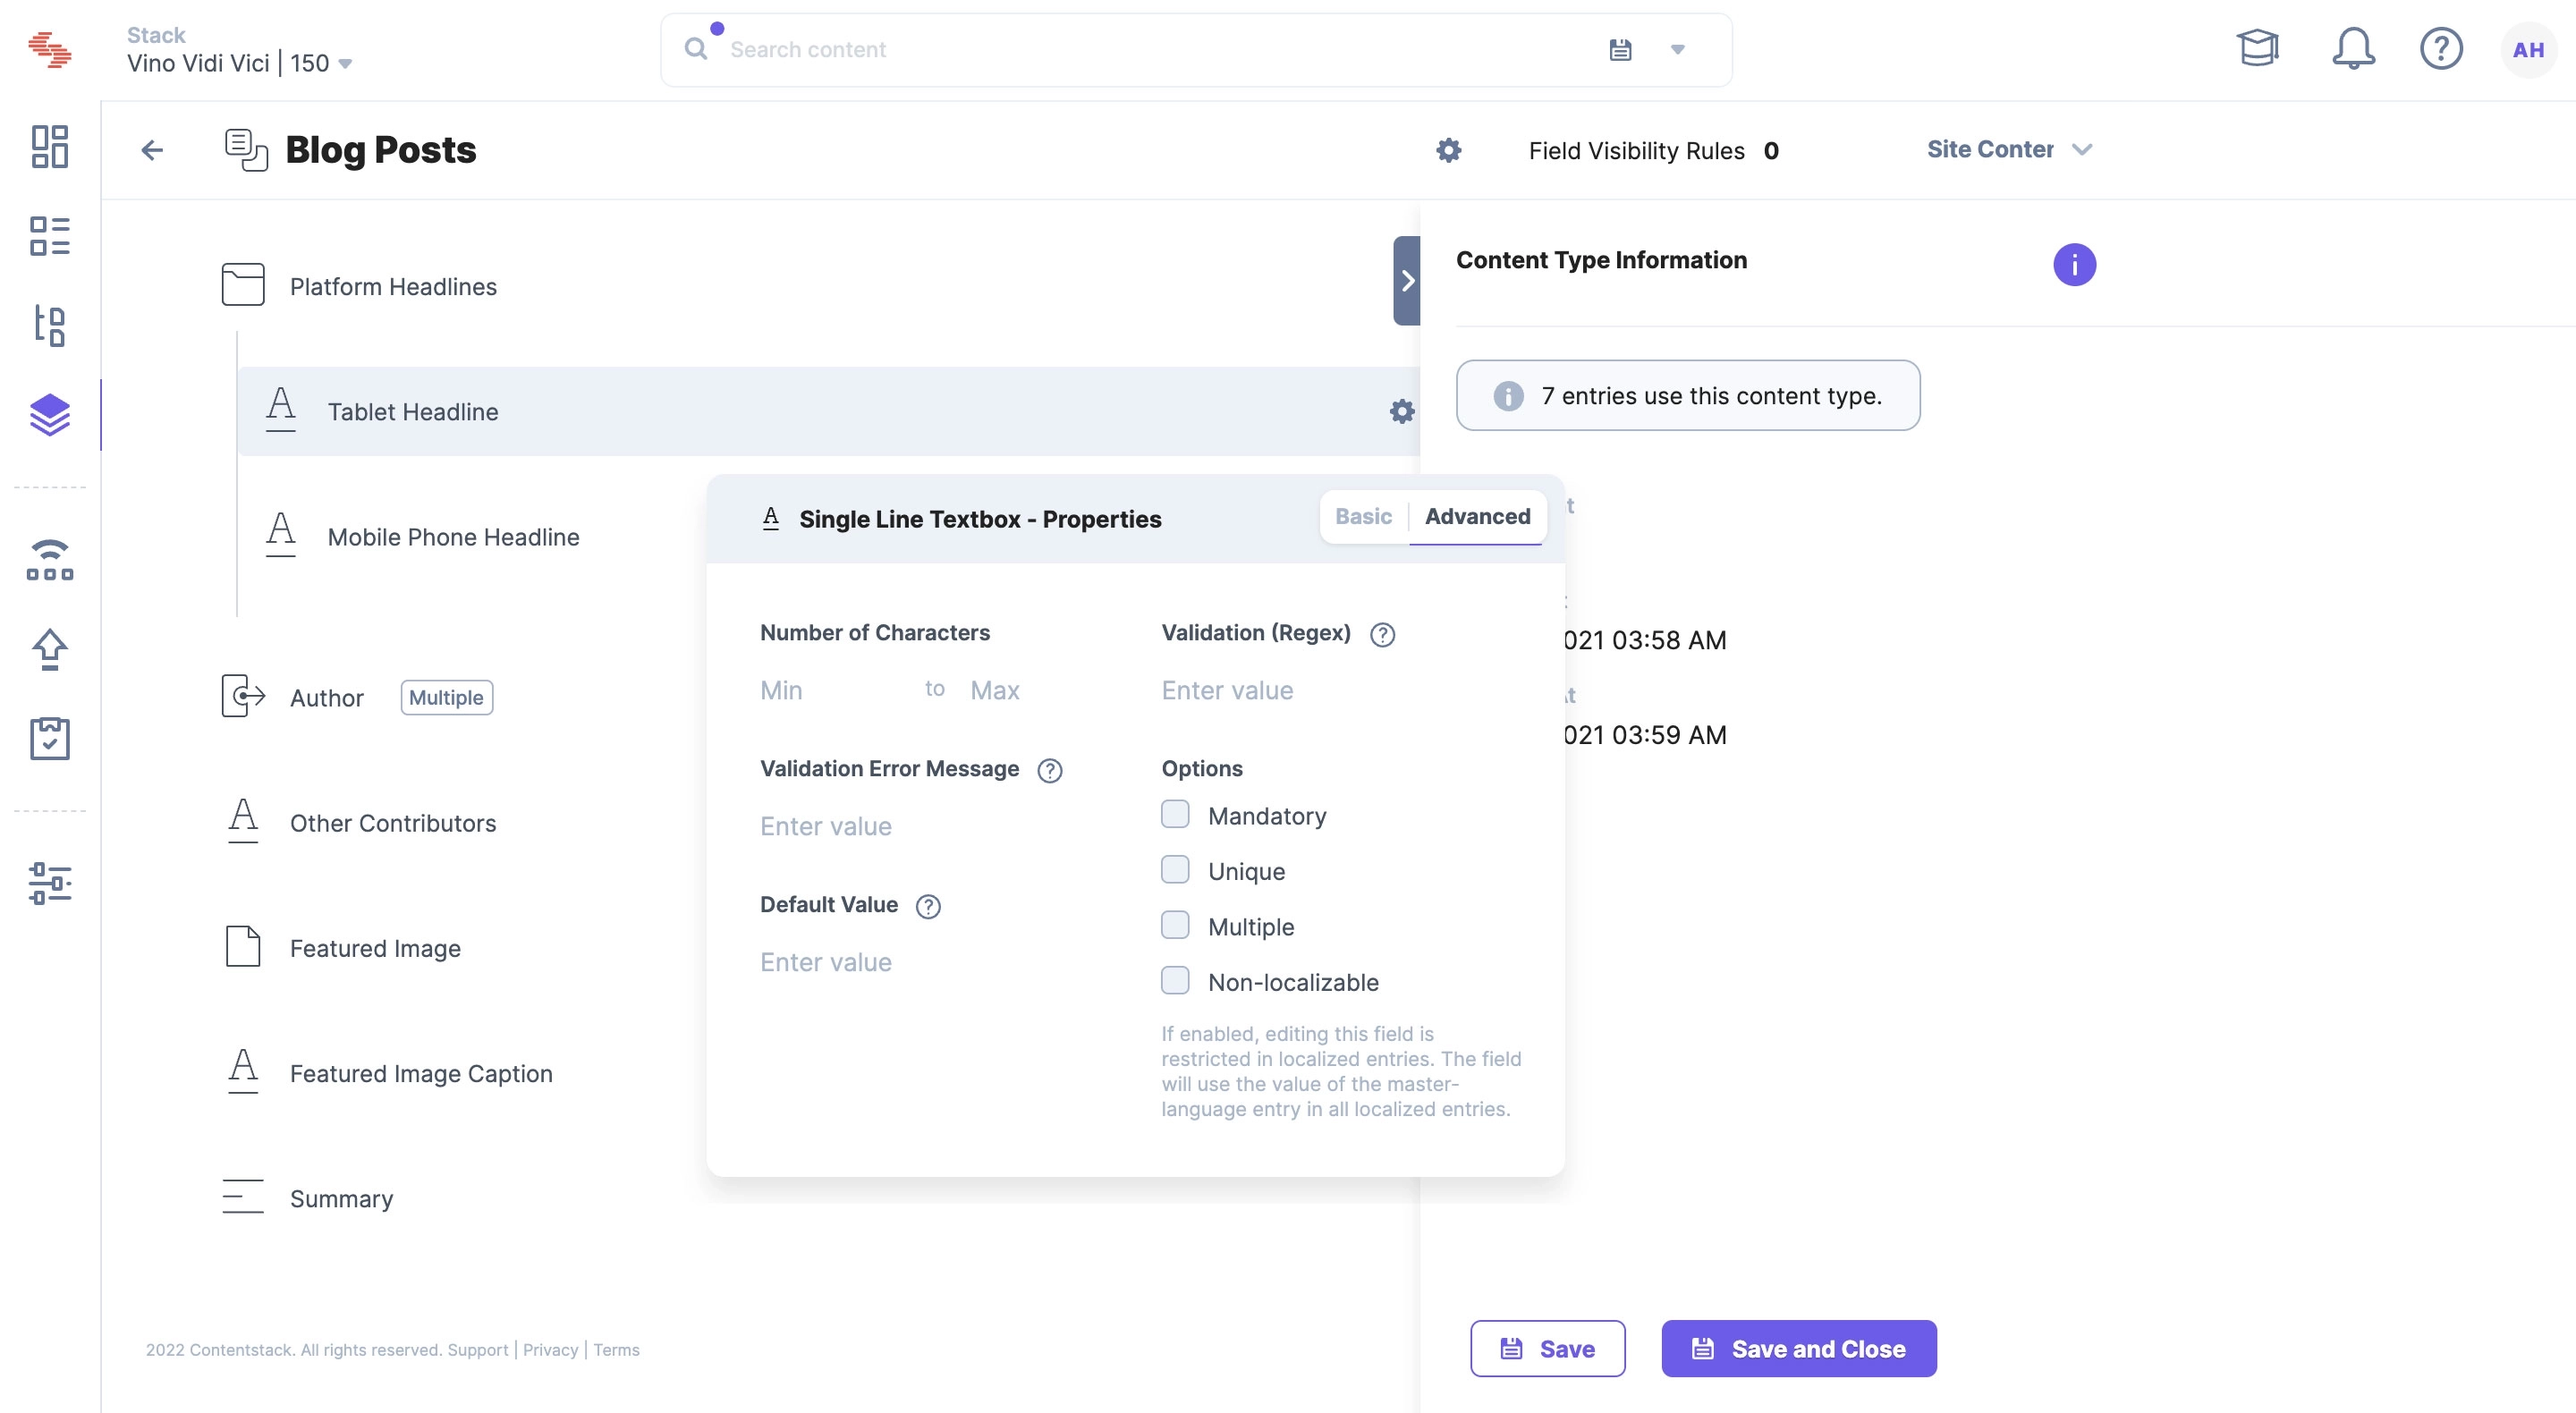This screenshot has width=2576, height=1413.
Task: Open the Tablet Headline field settings gear
Action: click(x=1402, y=411)
